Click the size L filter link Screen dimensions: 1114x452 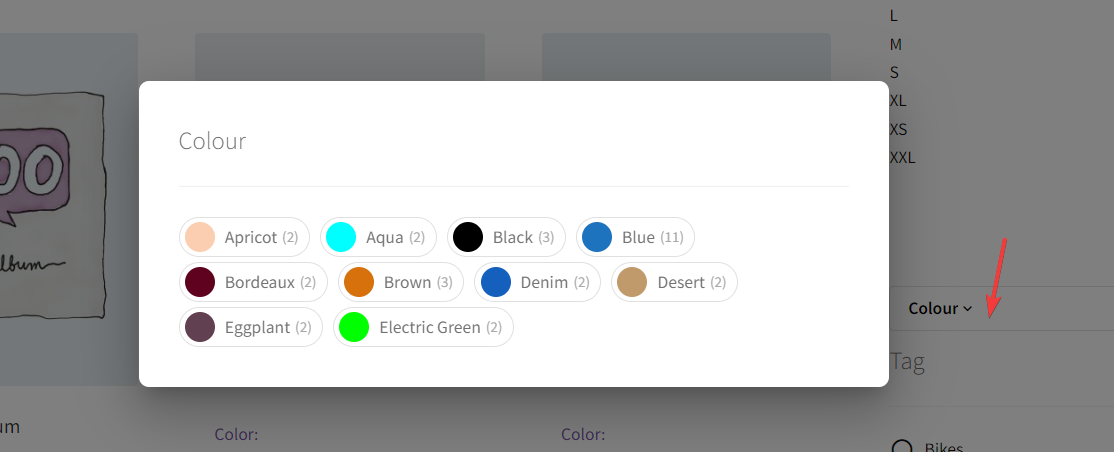pos(893,16)
